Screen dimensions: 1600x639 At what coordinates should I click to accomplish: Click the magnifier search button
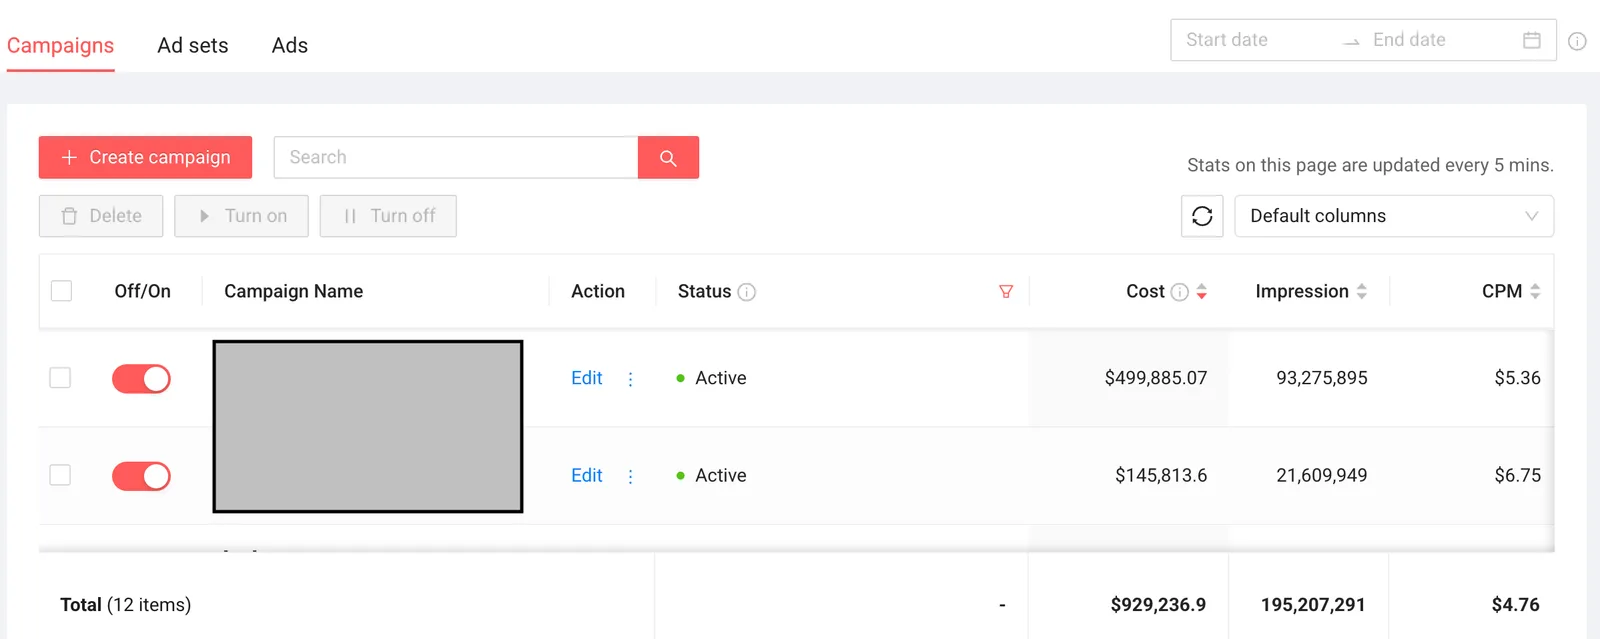click(x=668, y=157)
